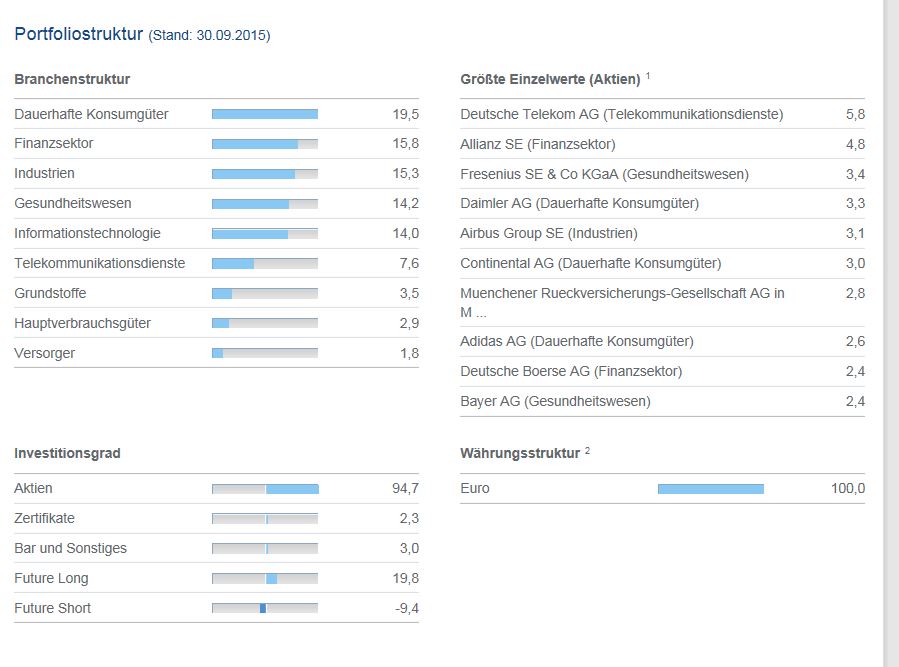Select the Allianz SE (Finanzsektor) row
The image size is (899, 667).
[538, 144]
